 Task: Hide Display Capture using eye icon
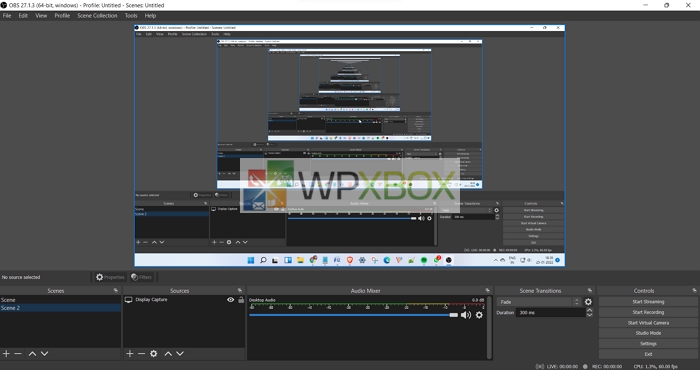(x=230, y=300)
